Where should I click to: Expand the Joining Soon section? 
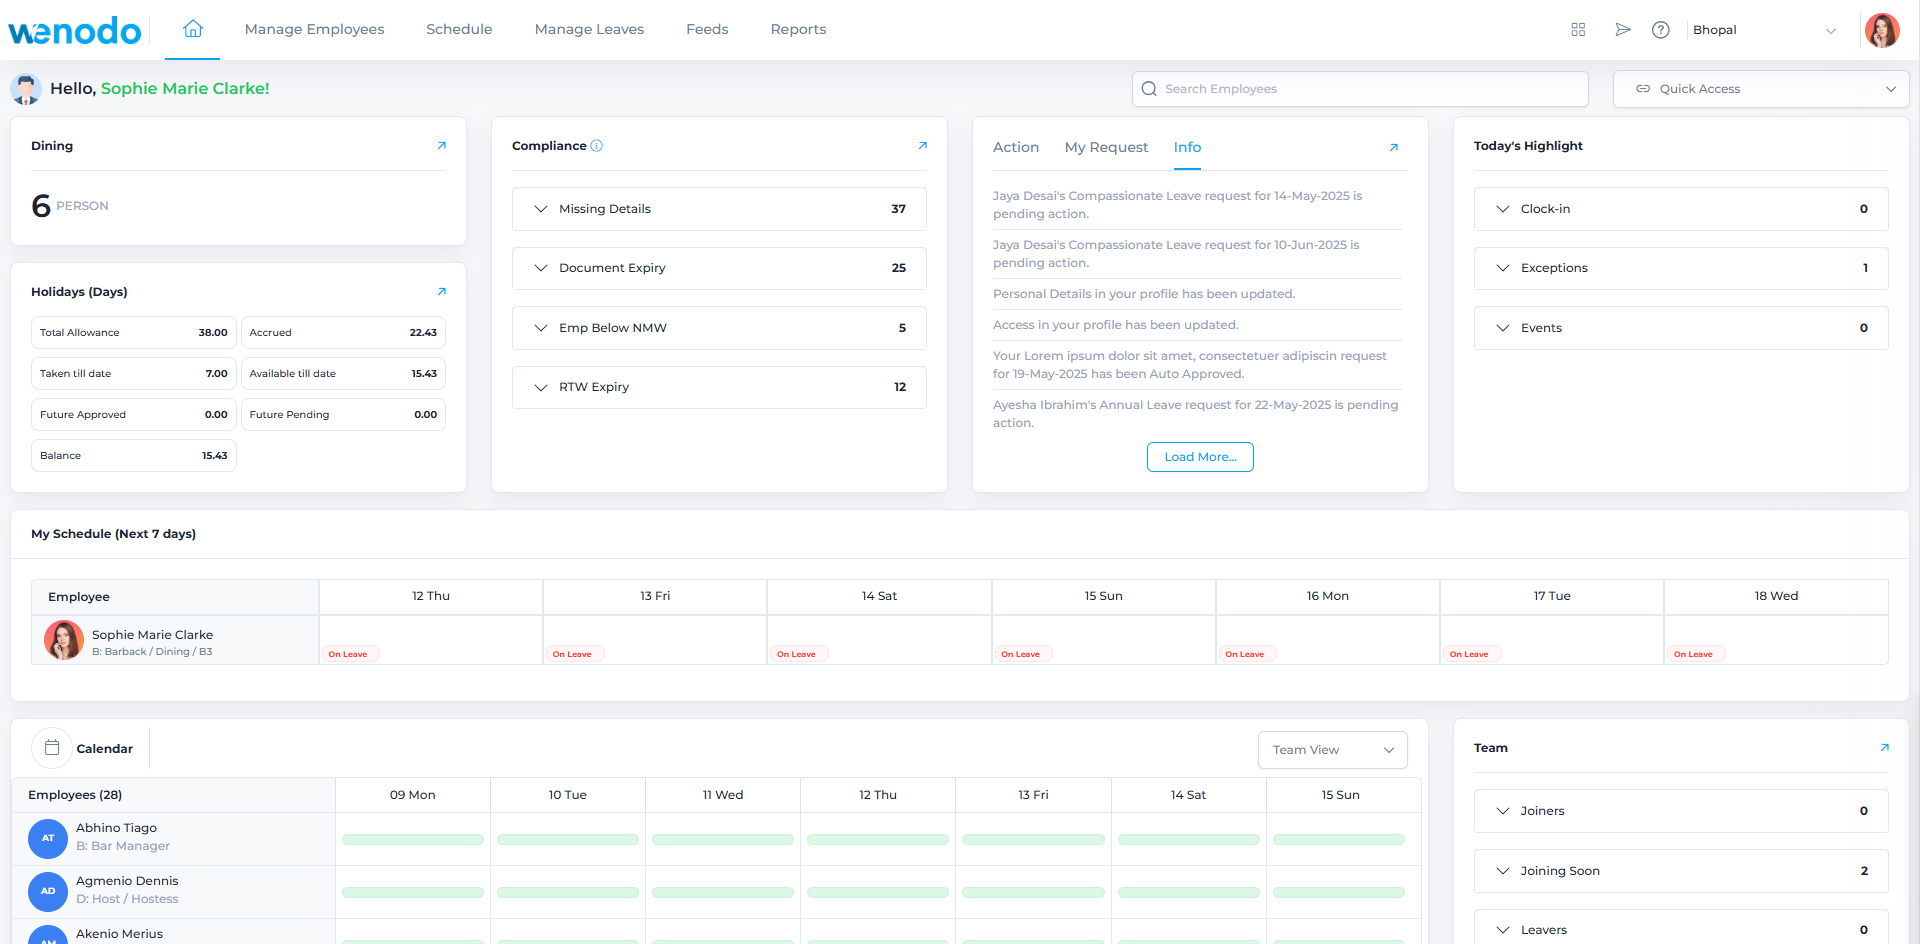click(1503, 870)
